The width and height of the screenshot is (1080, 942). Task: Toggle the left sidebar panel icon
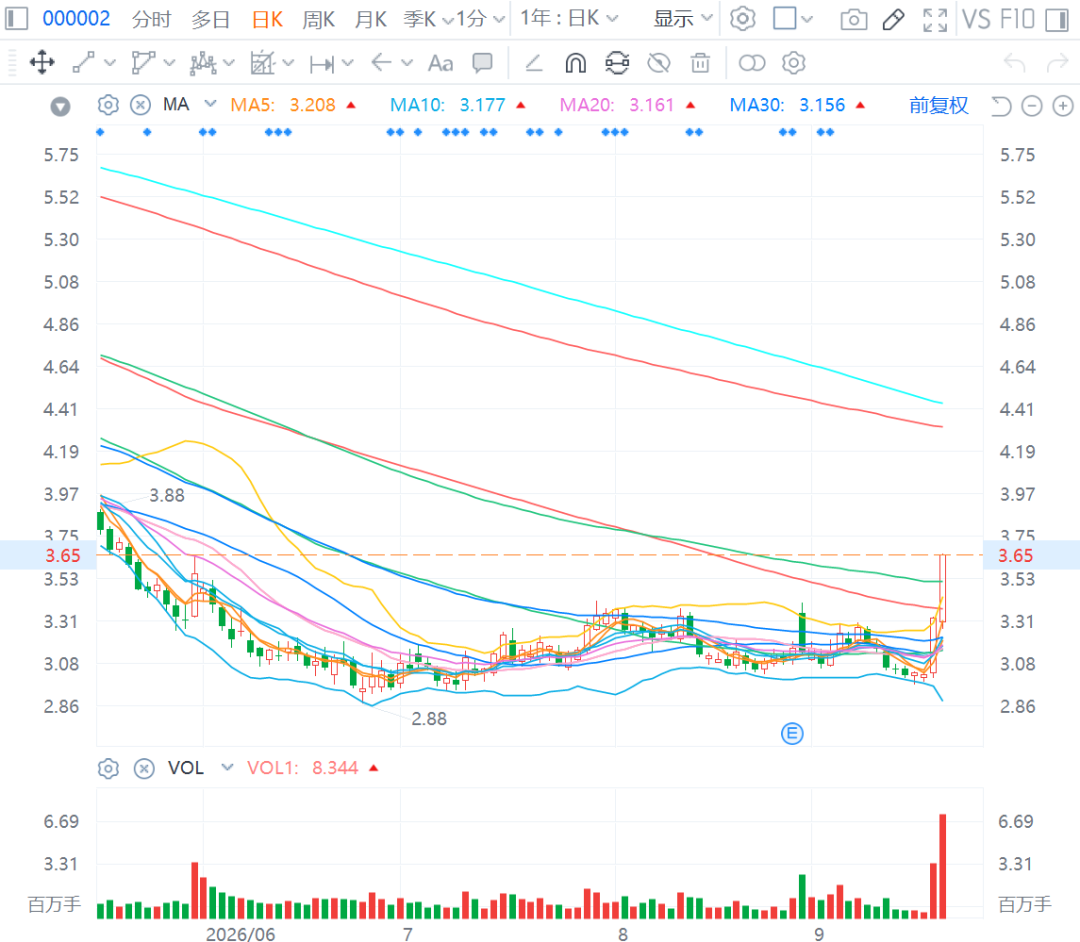point(17,19)
